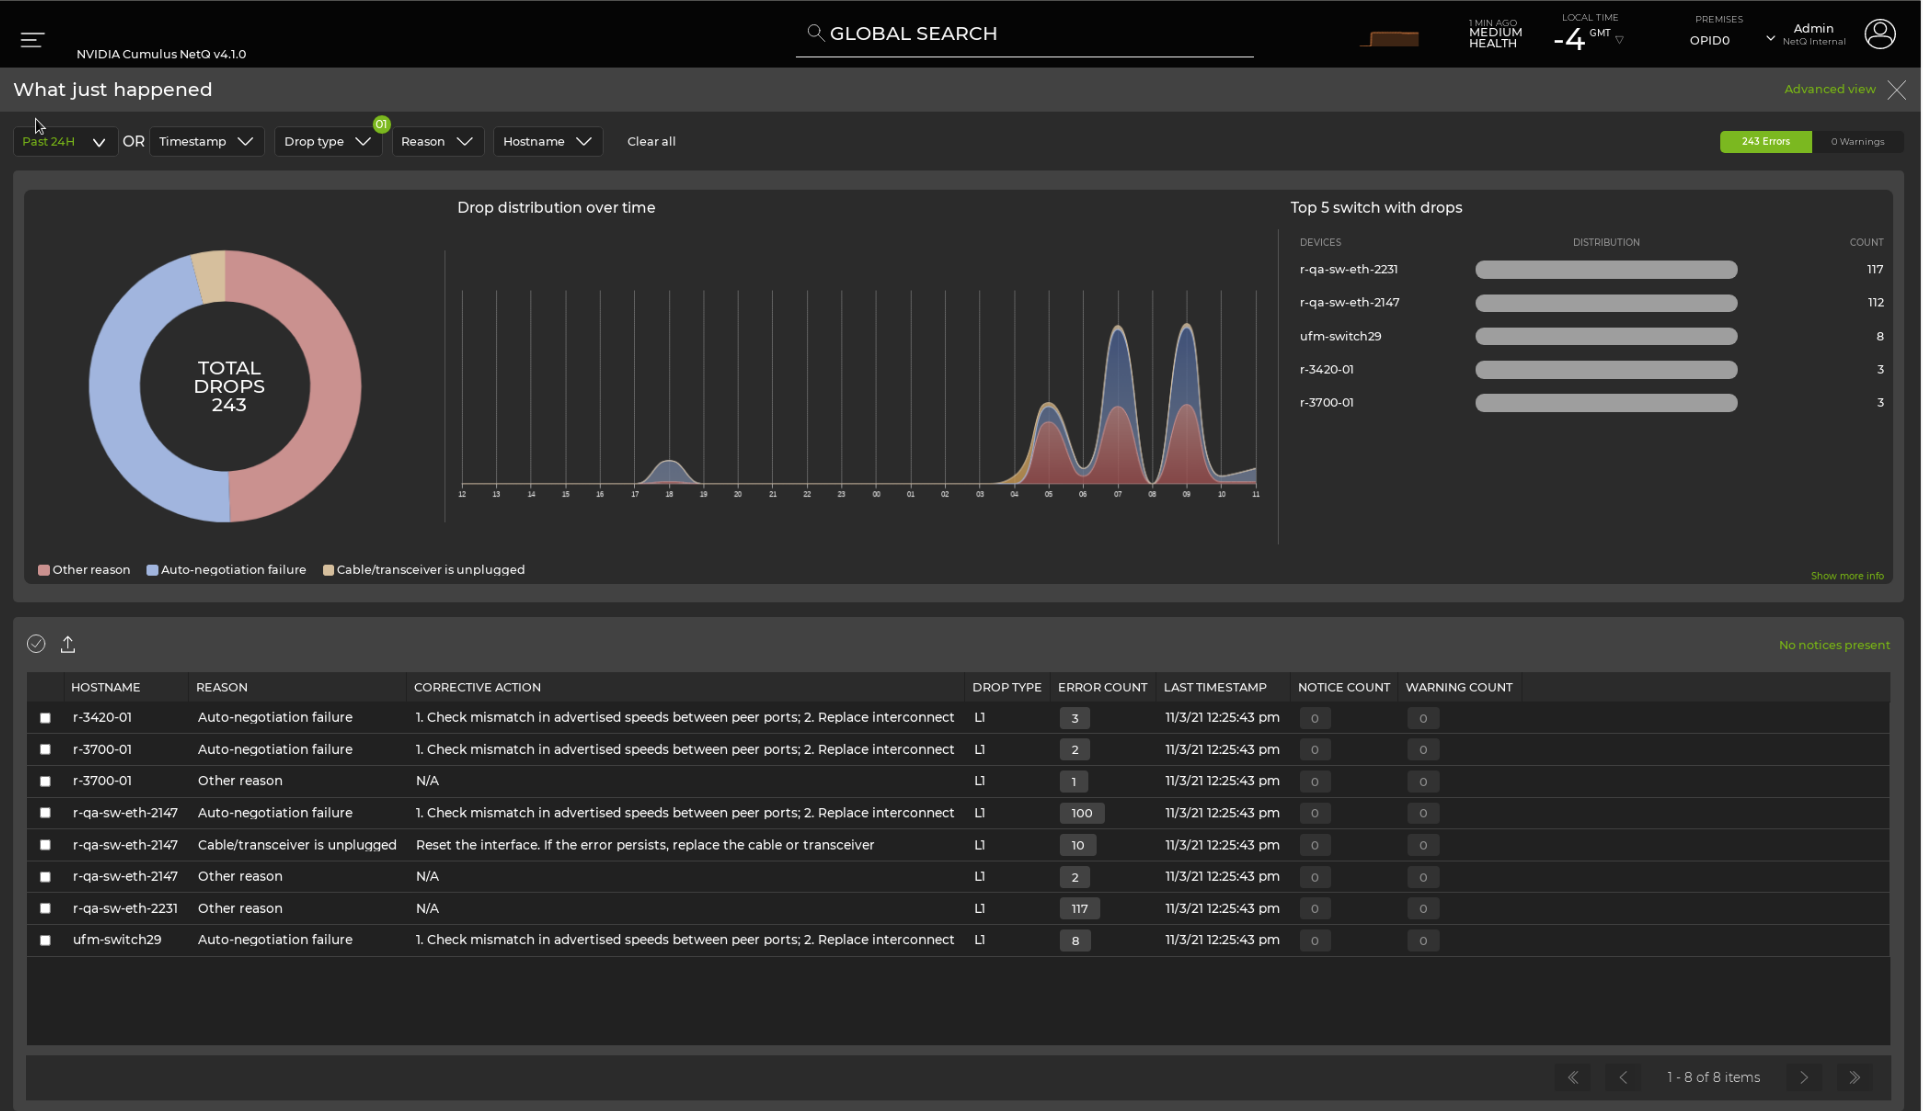
Task: Tick the r-qa-sw-eth-2231 row checkbox
Action: pyautogui.click(x=45, y=908)
